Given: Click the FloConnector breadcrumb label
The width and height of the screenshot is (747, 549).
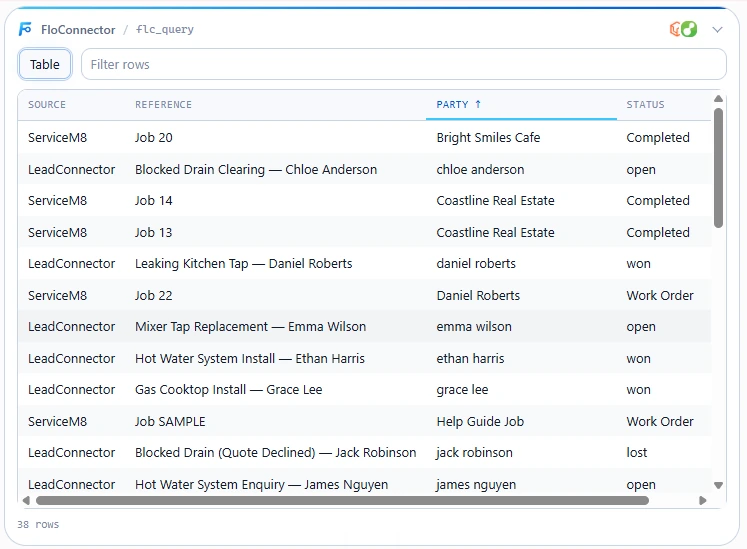Looking at the screenshot, I should [x=78, y=30].
